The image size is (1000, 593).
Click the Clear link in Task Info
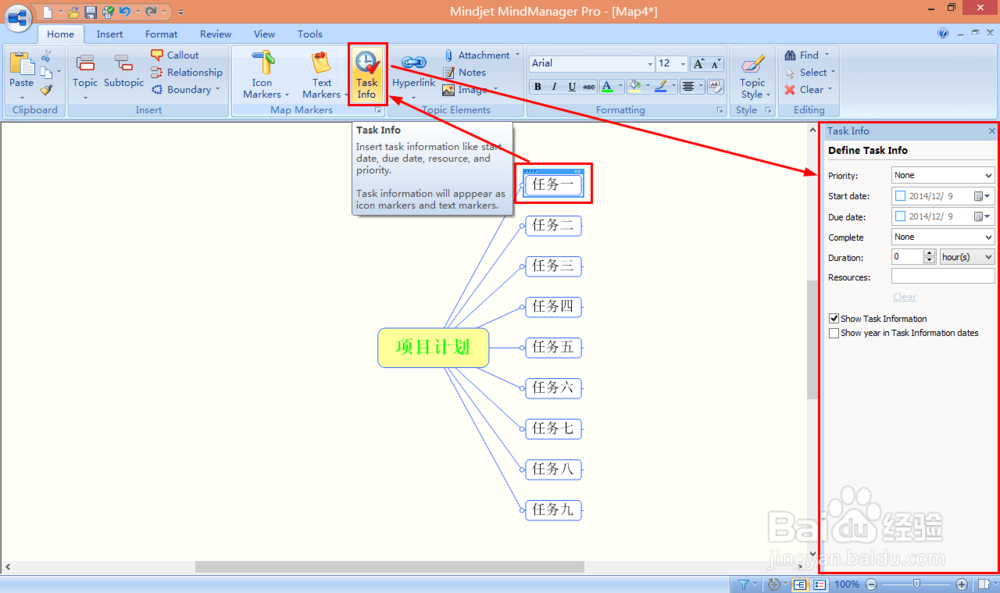pyautogui.click(x=904, y=297)
